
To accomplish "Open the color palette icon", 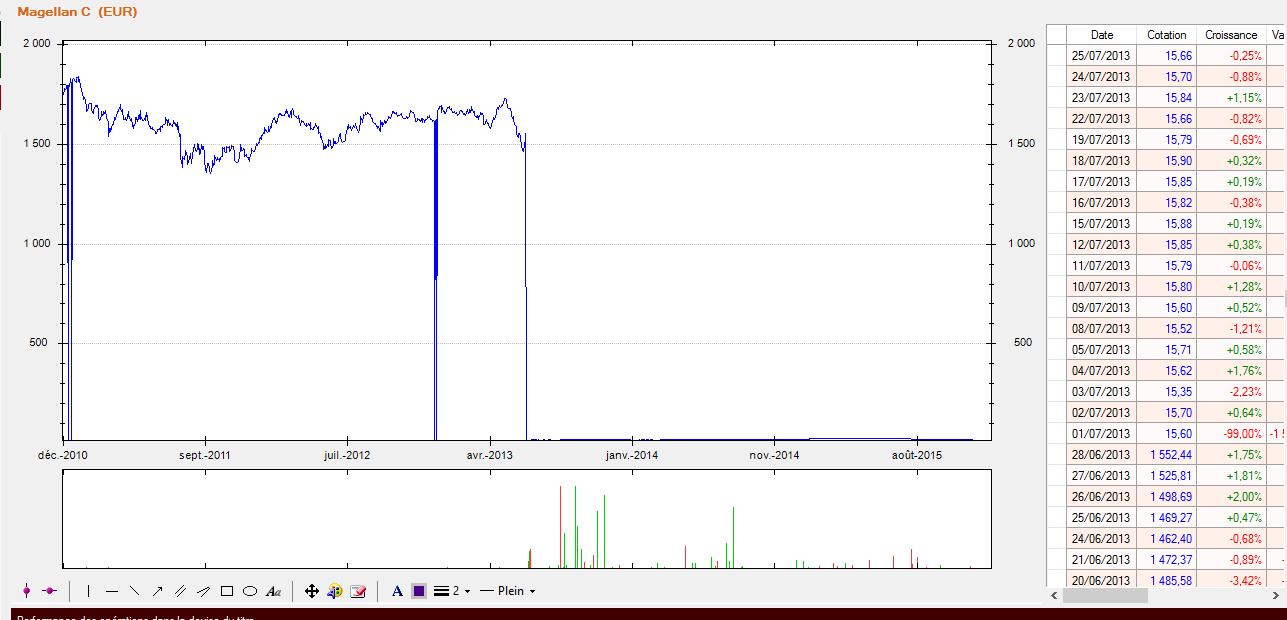I will pyautogui.click(x=335, y=591).
